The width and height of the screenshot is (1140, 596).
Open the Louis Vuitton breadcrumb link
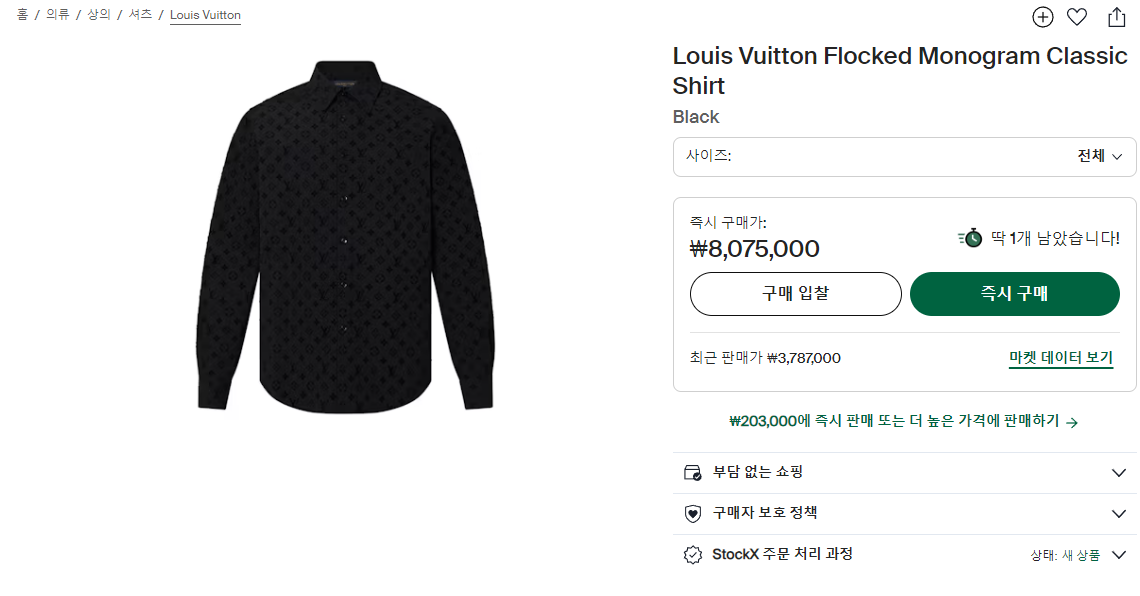tap(205, 15)
